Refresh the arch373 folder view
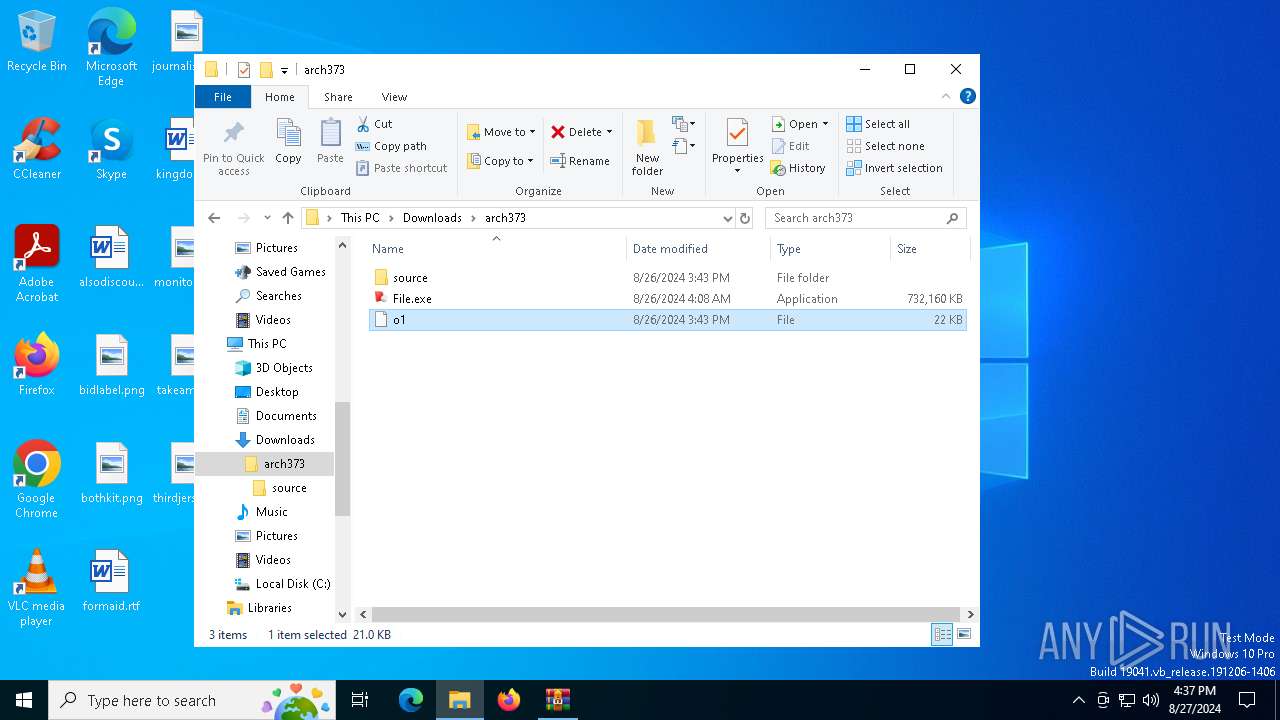1280x720 pixels. 745,218
